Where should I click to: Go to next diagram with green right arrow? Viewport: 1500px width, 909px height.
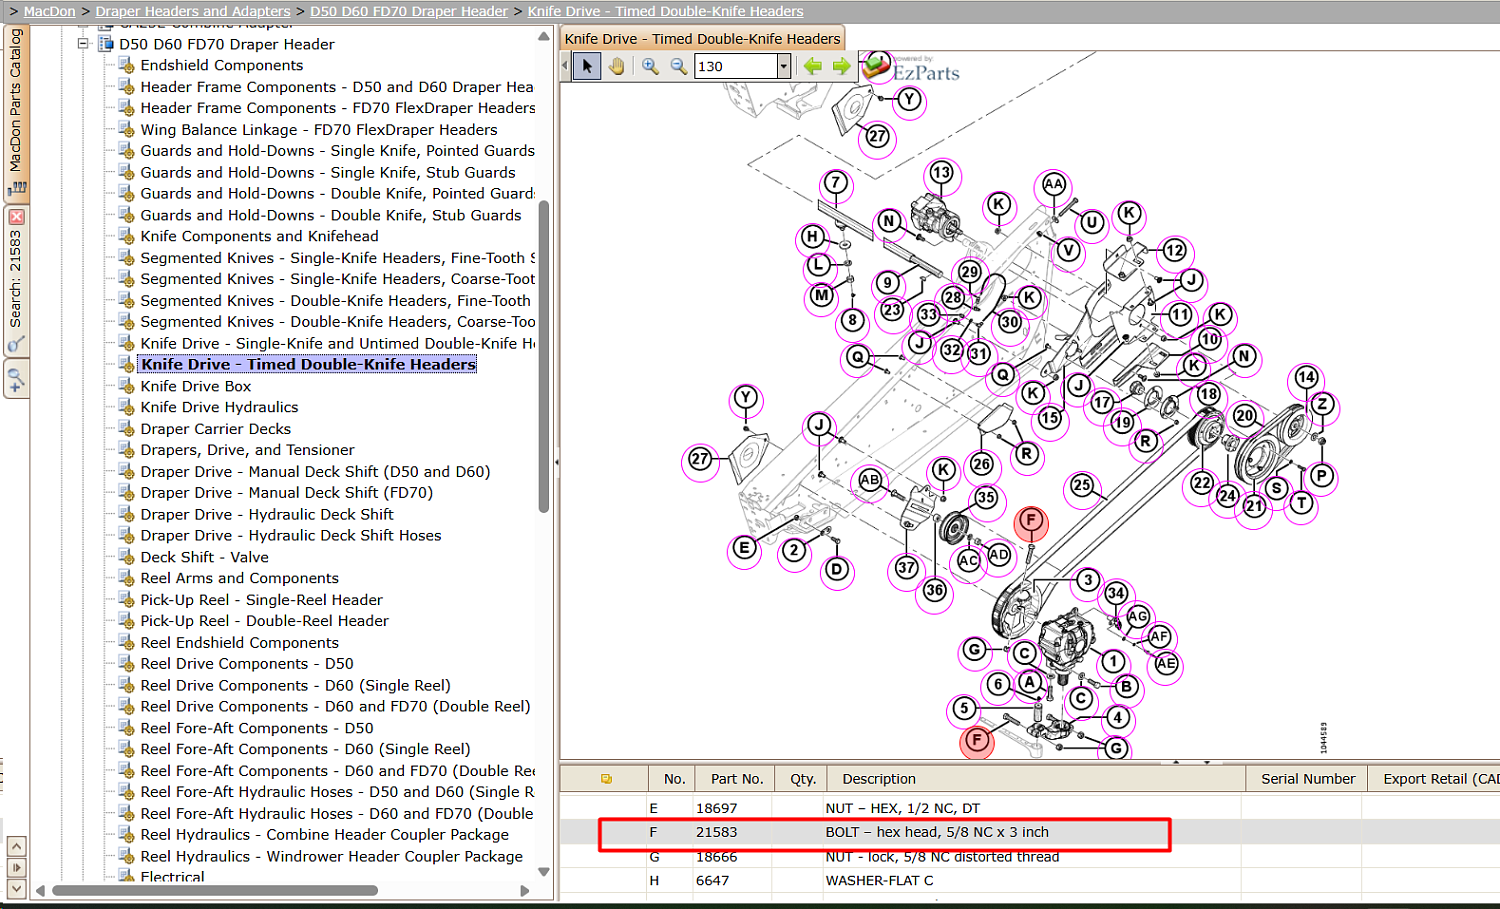842,66
